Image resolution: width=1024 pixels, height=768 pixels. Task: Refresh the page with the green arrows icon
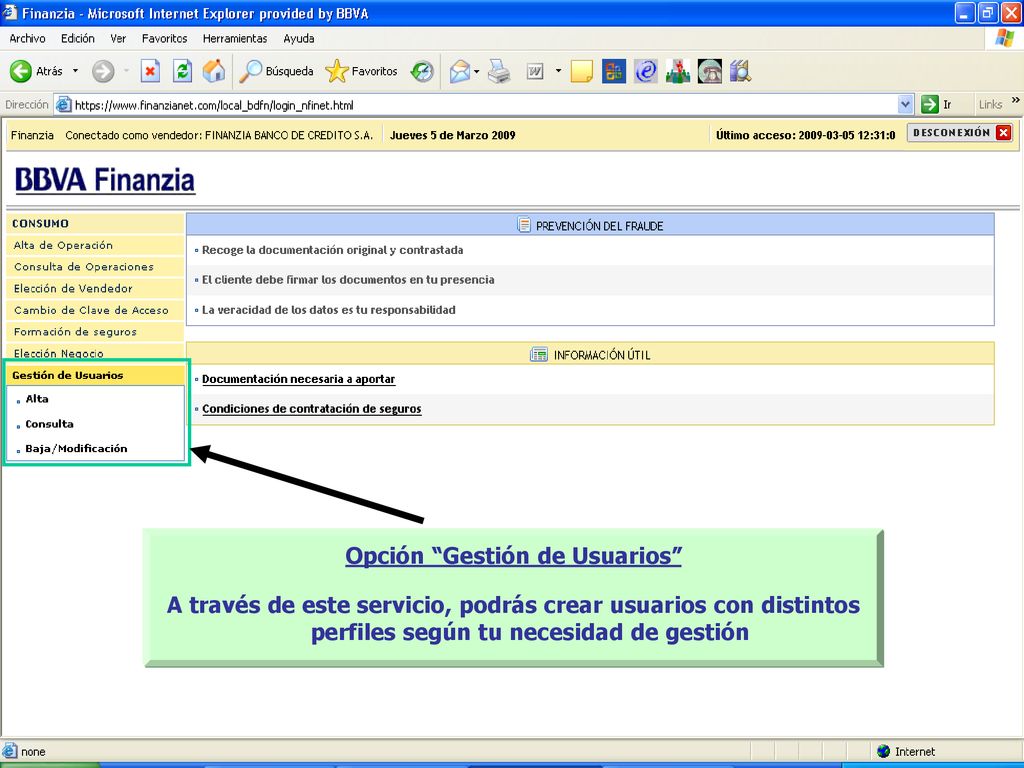[182, 71]
